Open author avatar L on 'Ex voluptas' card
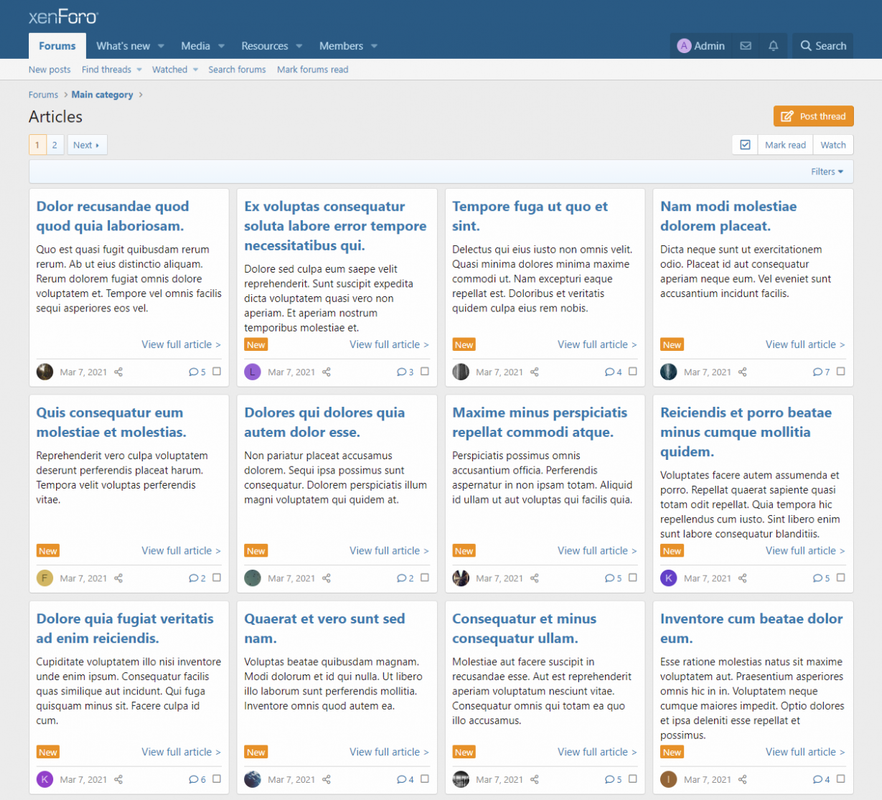 click(x=253, y=372)
